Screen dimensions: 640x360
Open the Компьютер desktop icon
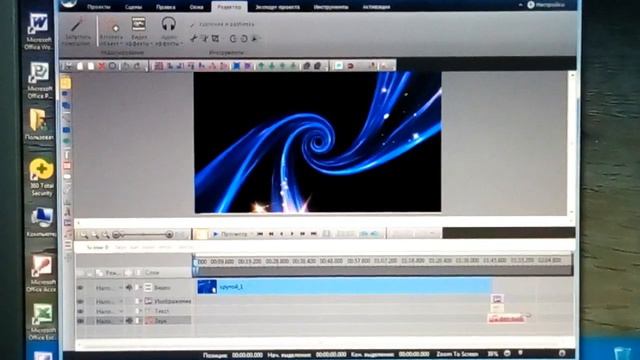point(41,222)
